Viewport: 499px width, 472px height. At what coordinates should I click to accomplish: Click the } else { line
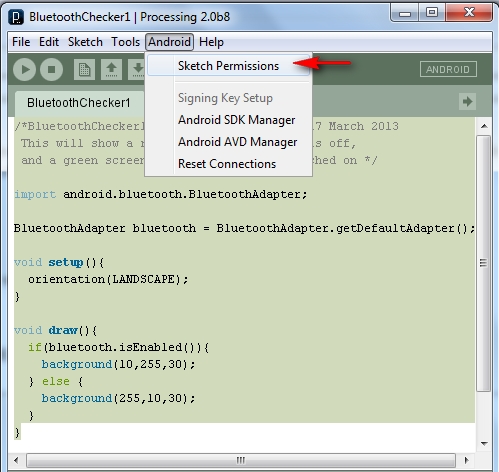(56, 381)
